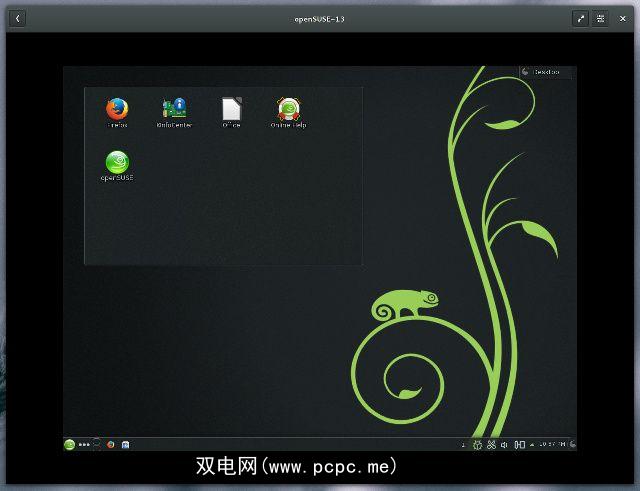
Task: Click the three-dot activity manager icon in the panel
Action: (x=84, y=444)
